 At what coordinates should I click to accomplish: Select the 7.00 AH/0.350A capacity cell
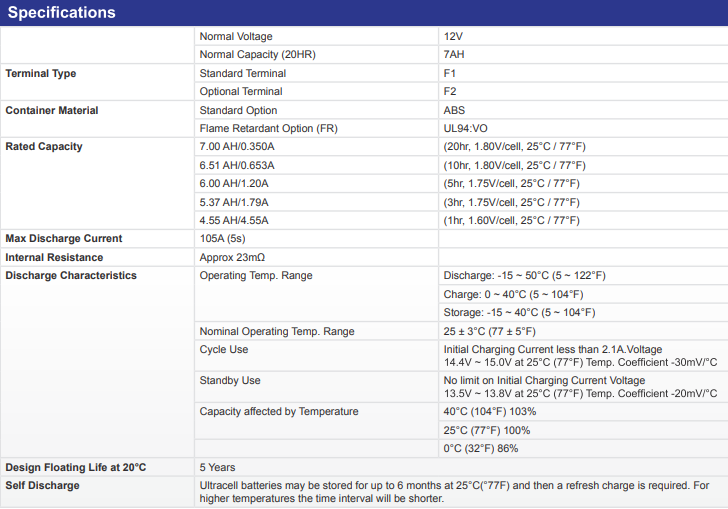(237, 147)
